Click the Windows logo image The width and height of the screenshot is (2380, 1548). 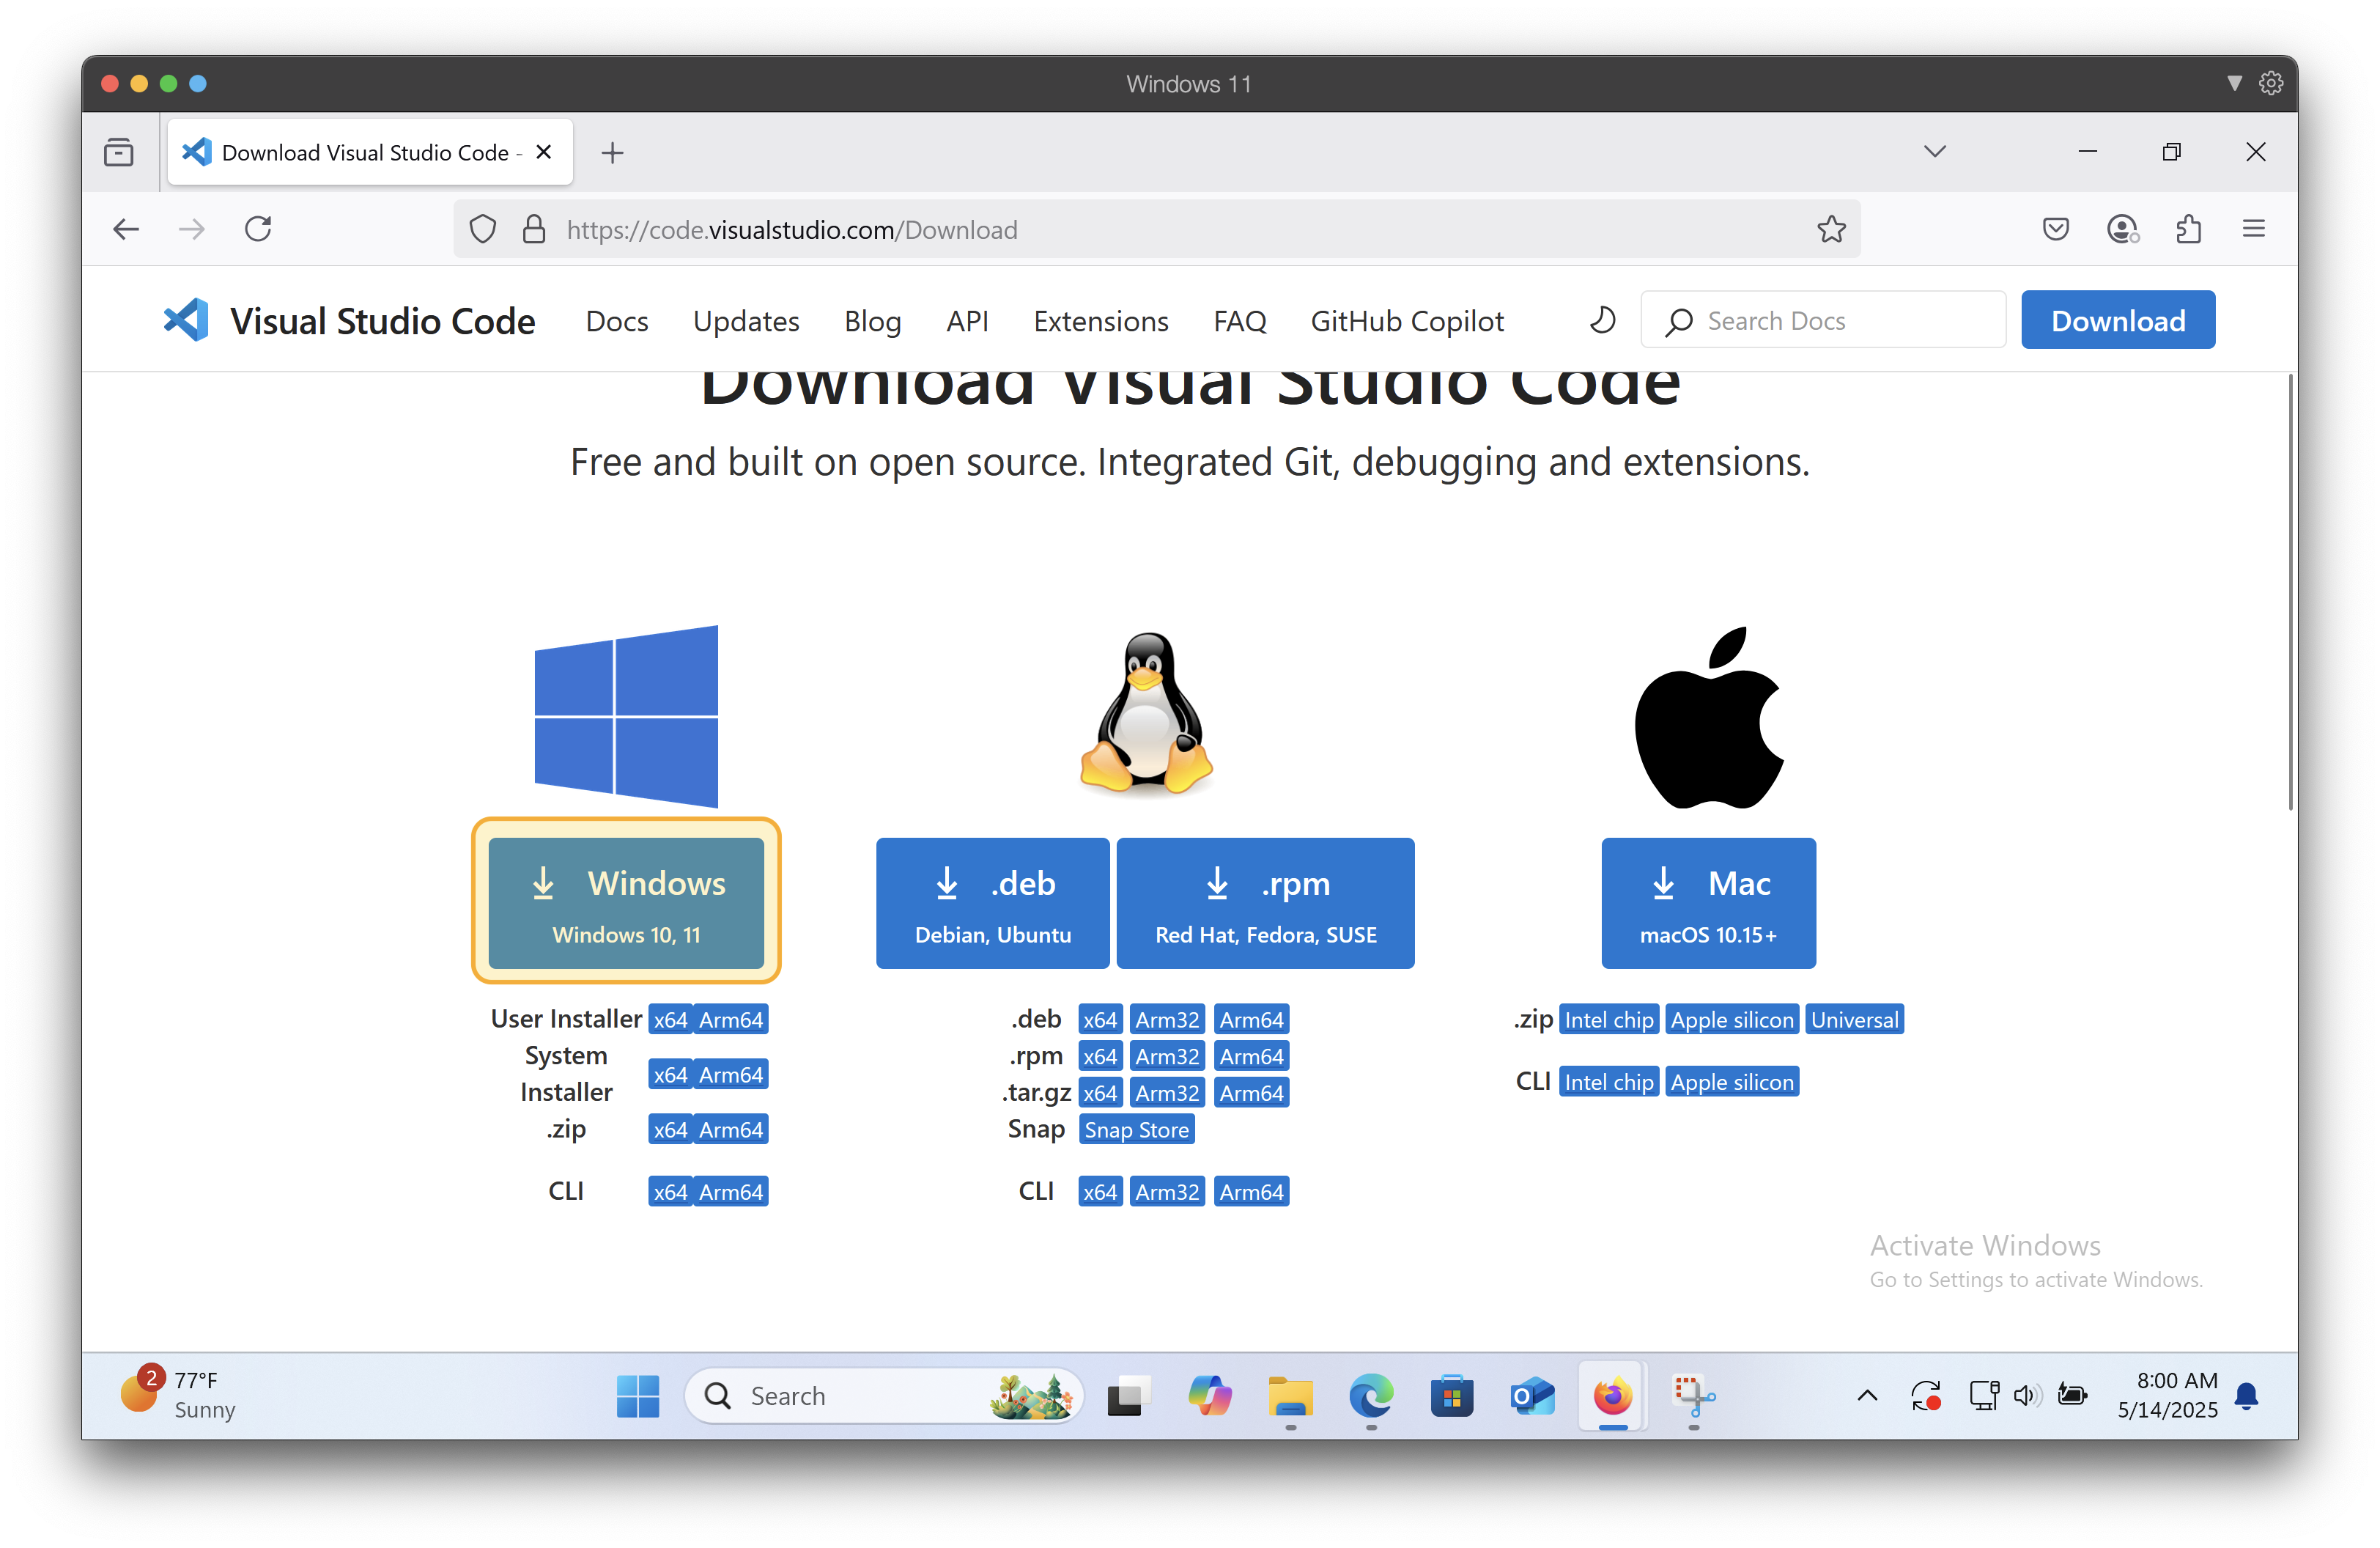click(x=626, y=716)
